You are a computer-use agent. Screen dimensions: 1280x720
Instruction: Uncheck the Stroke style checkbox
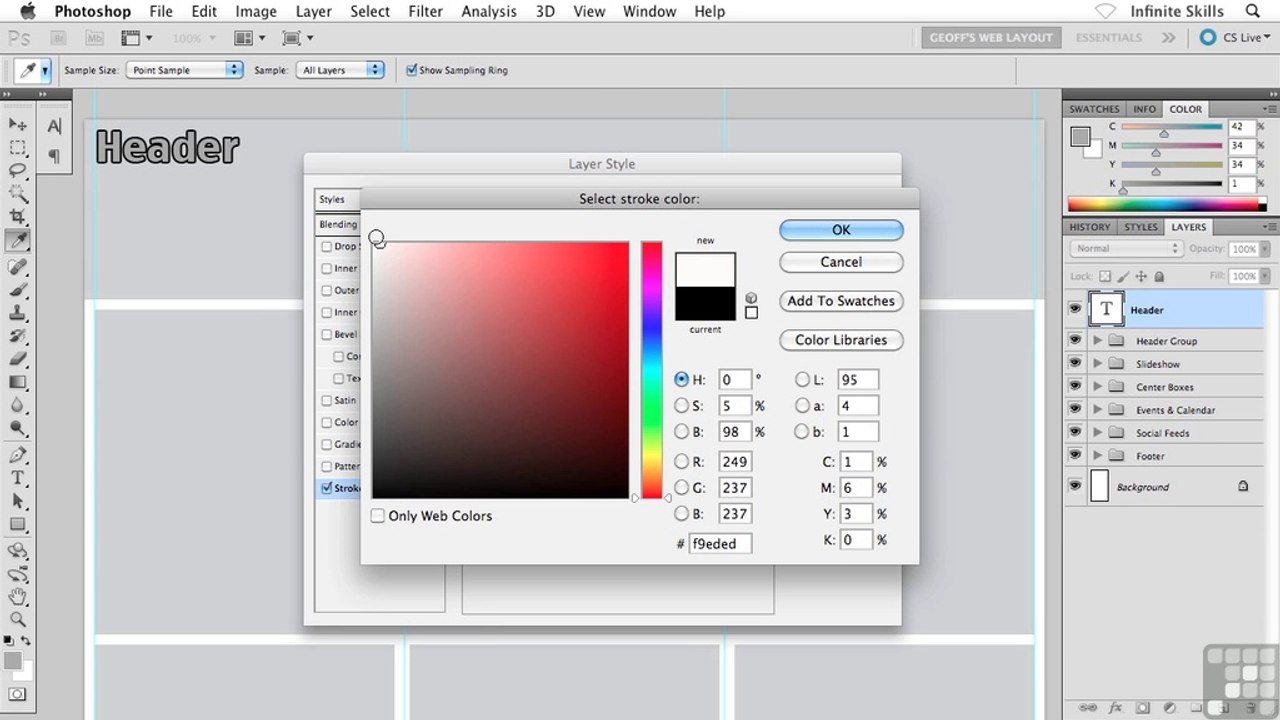(326, 488)
